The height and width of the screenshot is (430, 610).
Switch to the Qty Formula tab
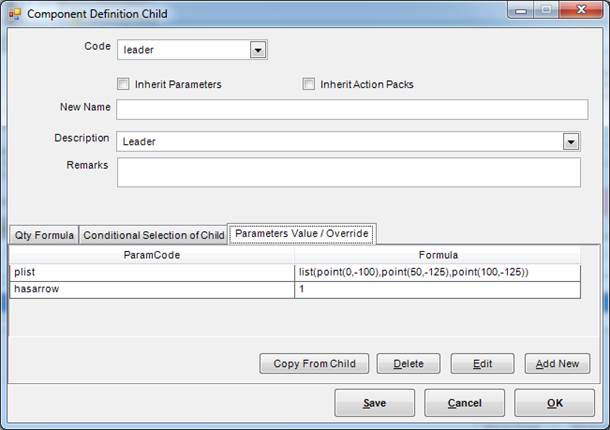[44, 235]
